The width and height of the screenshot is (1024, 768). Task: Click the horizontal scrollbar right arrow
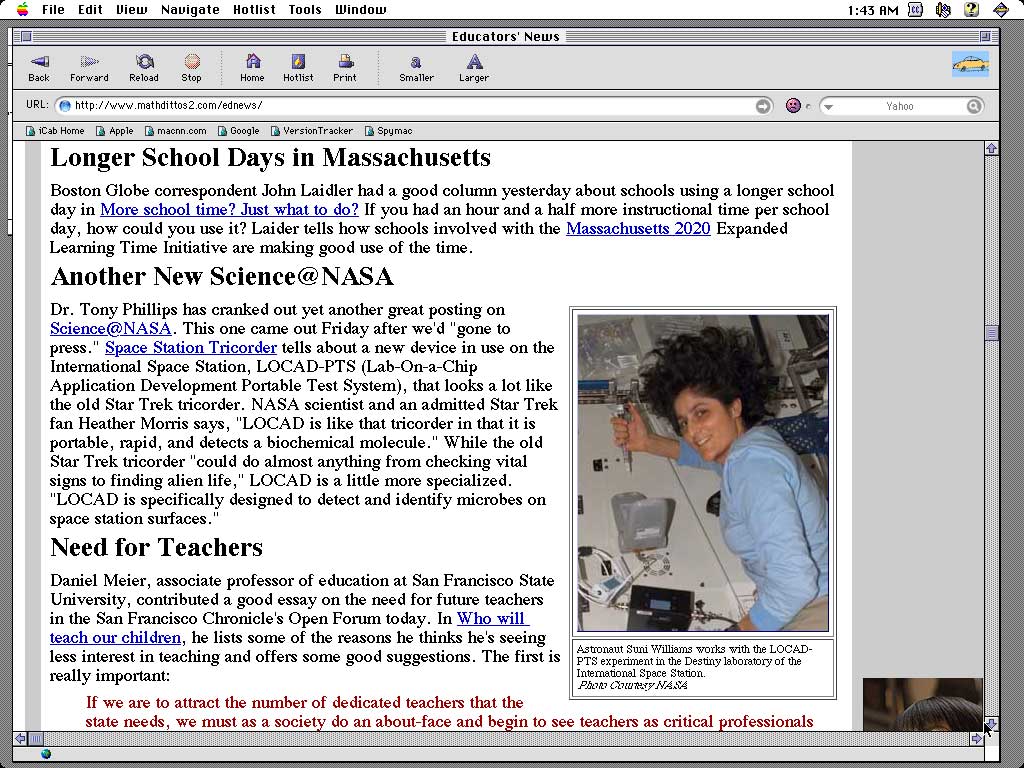pyautogui.click(x=976, y=739)
